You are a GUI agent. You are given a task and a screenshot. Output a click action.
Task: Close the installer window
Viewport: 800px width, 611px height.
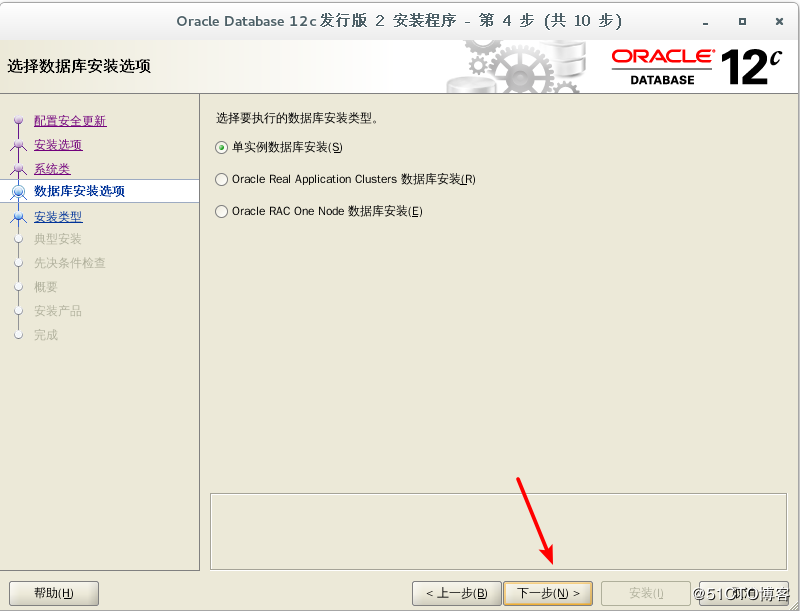tap(779, 21)
